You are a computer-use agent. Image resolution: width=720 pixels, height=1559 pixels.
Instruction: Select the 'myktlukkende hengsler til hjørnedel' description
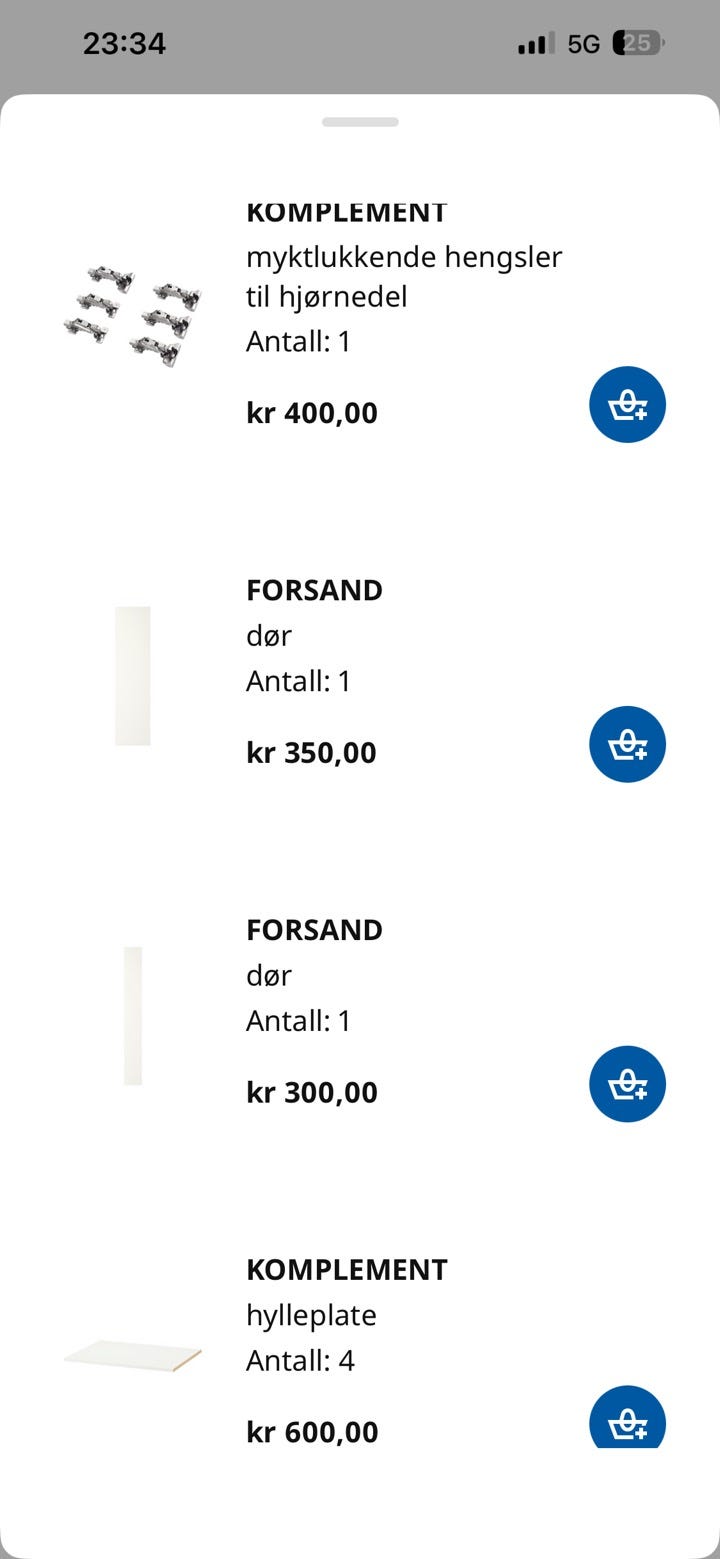(x=404, y=277)
